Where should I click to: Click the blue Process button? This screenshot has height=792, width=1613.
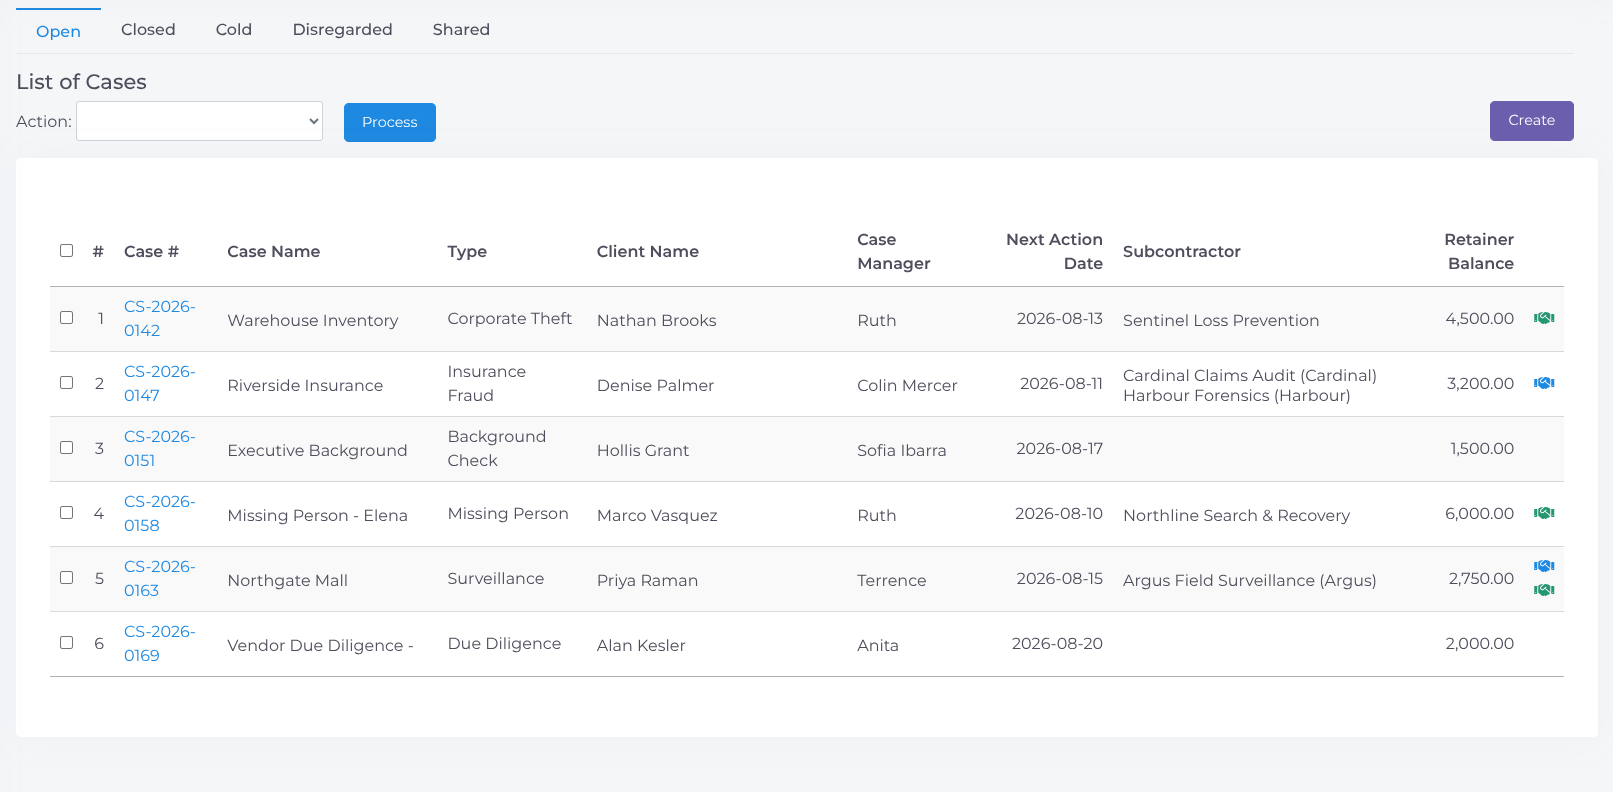pyautogui.click(x=390, y=122)
